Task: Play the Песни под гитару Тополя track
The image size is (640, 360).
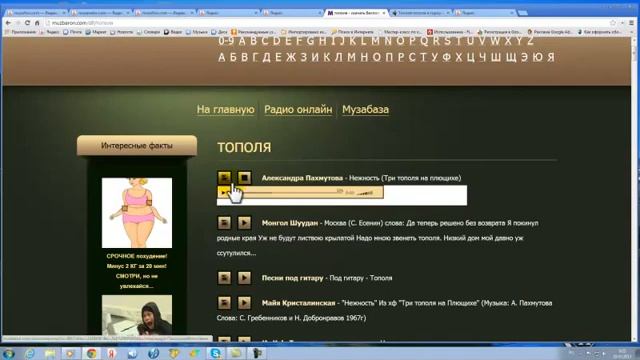Action: coord(244,278)
